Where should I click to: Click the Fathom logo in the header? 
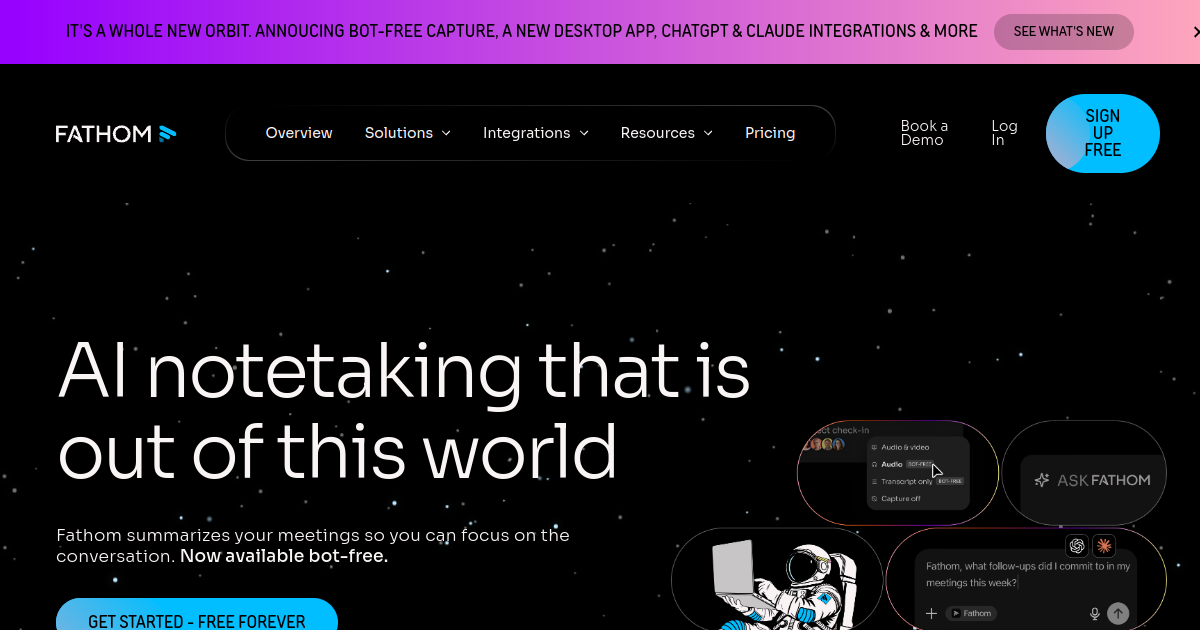click(116, 133)
